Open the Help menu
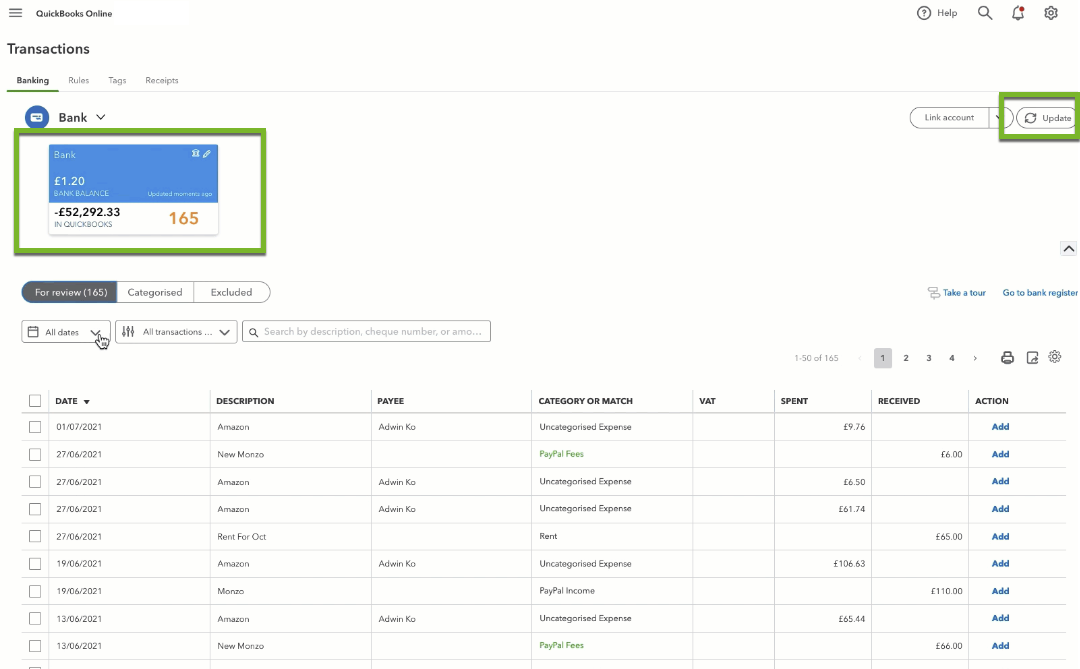 (x=937, y=13)
